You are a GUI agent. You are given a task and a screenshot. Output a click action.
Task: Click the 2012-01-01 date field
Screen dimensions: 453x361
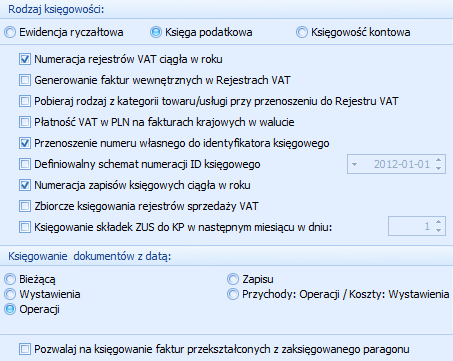pos(396,164)
